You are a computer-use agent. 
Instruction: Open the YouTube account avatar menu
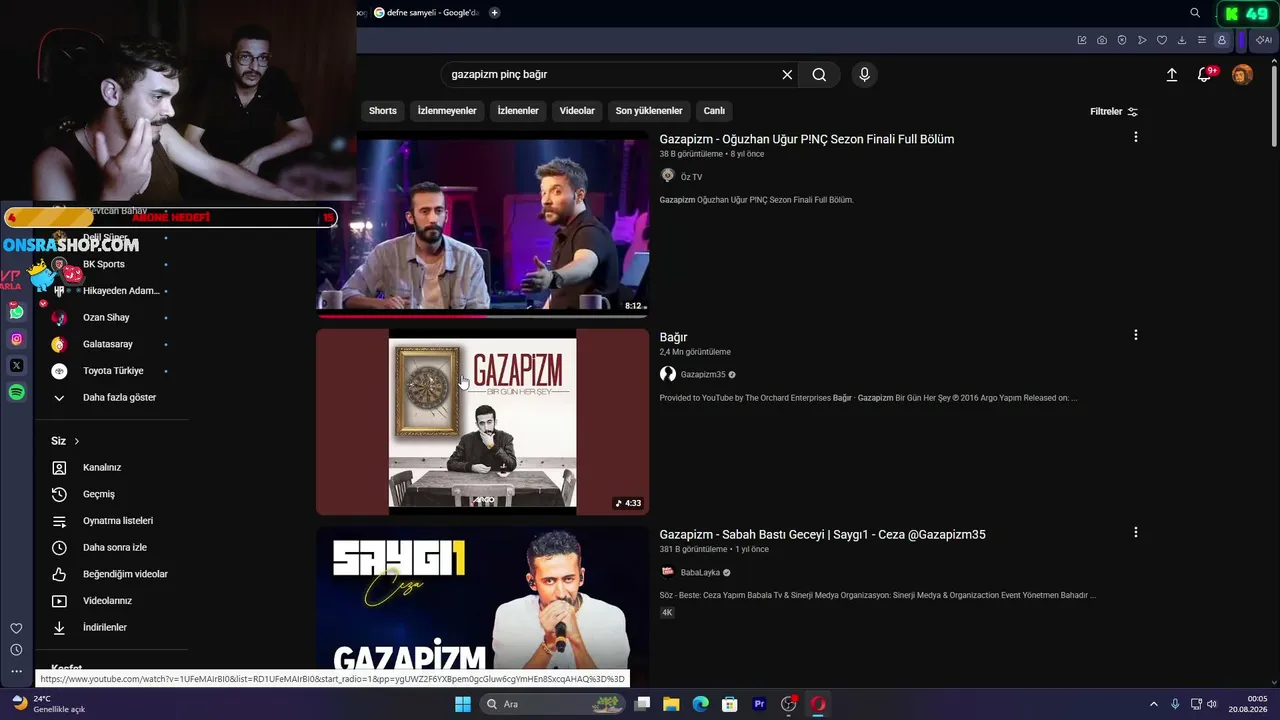[1242, 75]
